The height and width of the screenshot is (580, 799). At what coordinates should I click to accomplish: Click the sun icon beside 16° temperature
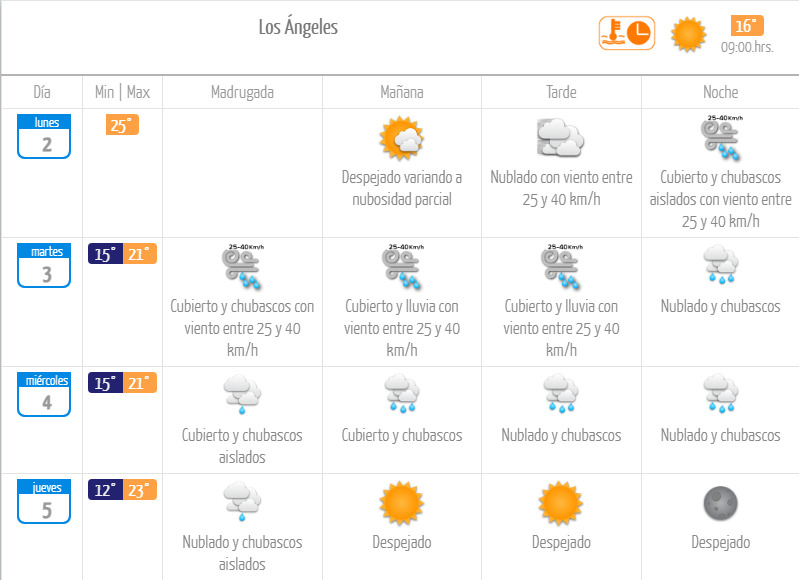point(688,34)
